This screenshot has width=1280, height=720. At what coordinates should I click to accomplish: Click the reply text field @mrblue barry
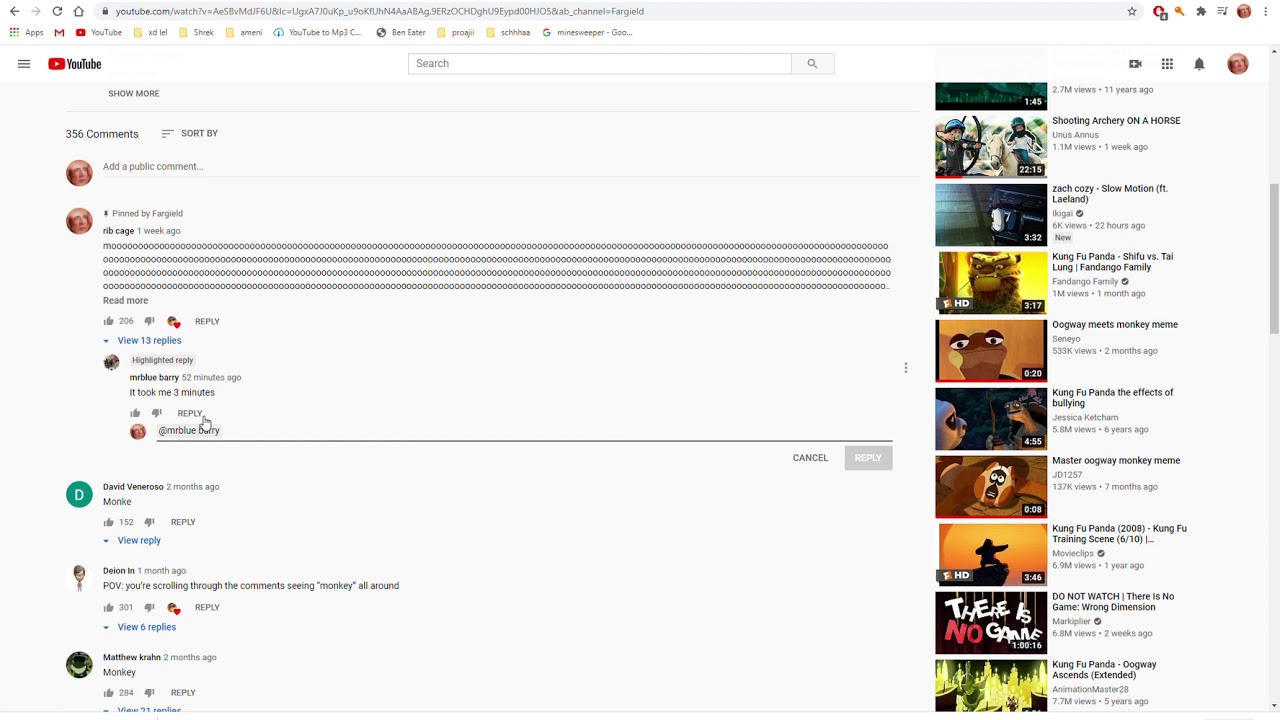coord(524,430)
